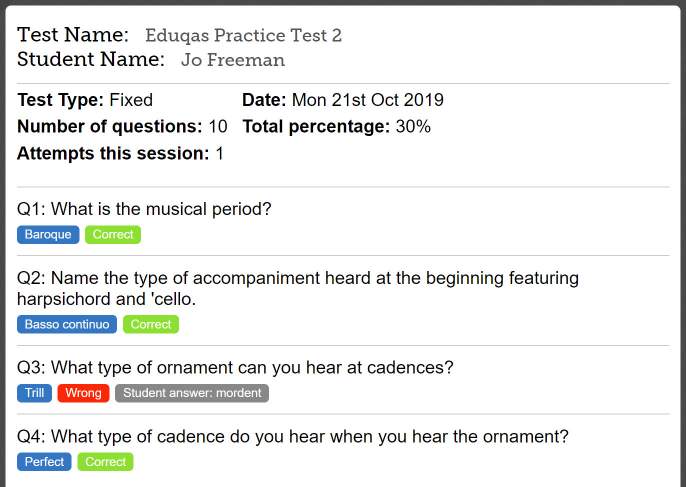Click the Attempts this session value
Screen dimensions: 686x487
220,154
